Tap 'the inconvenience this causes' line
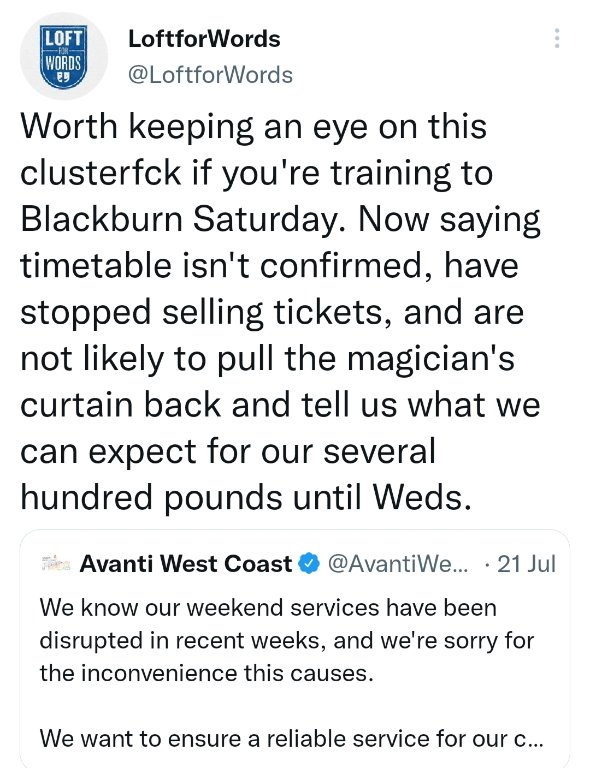590x768 pixels. (207, 673)
